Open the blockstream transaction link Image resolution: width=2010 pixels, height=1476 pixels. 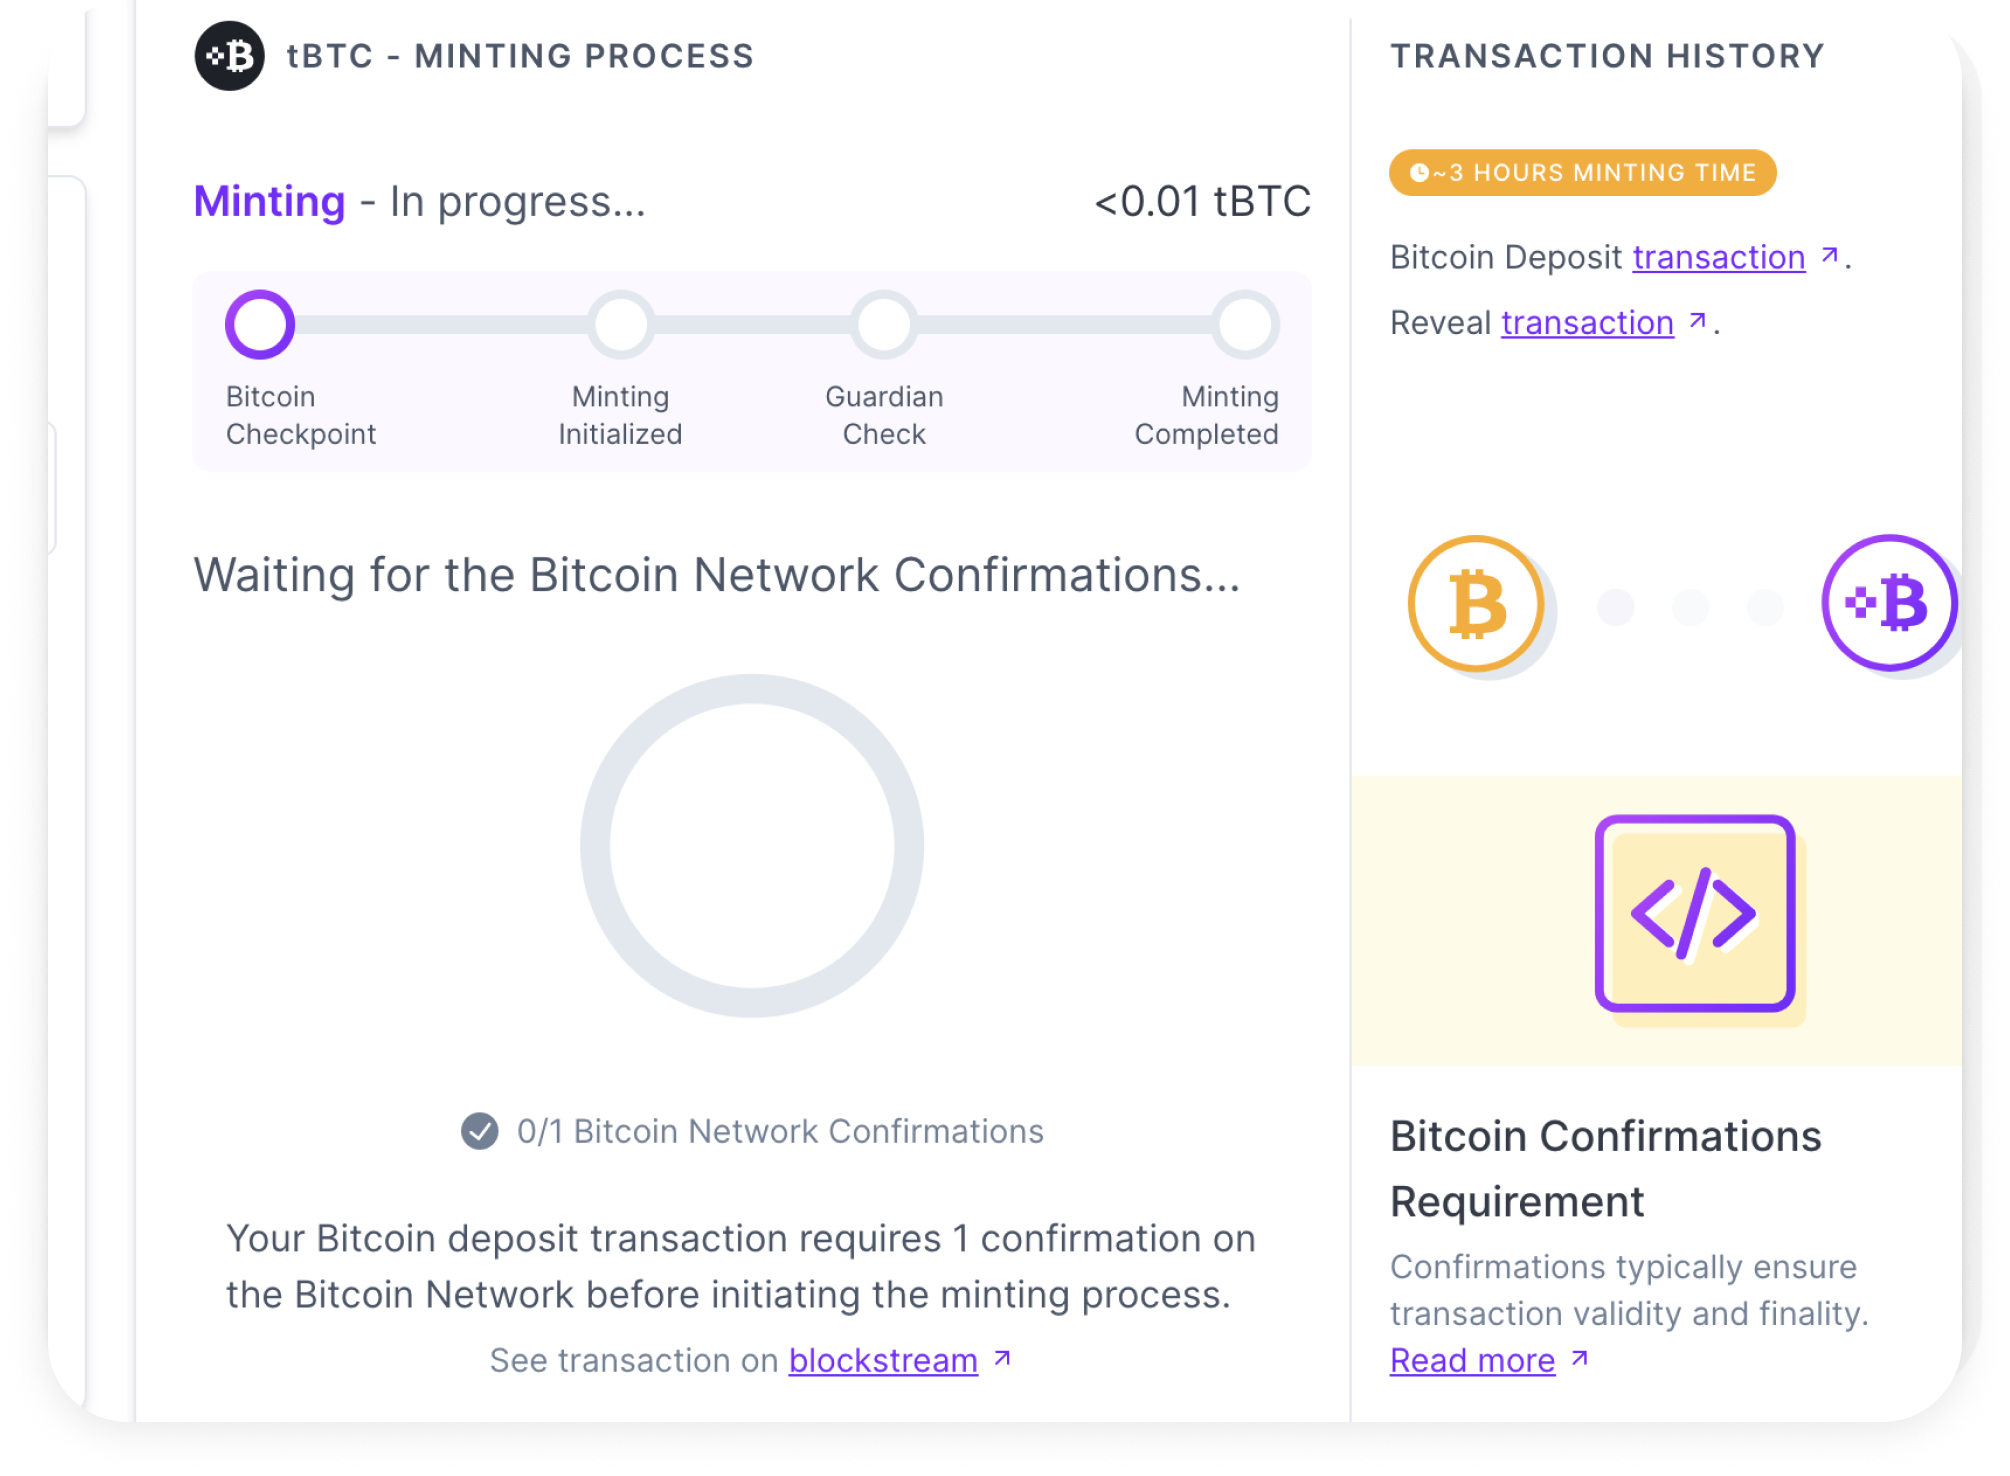pos(883,1360)
